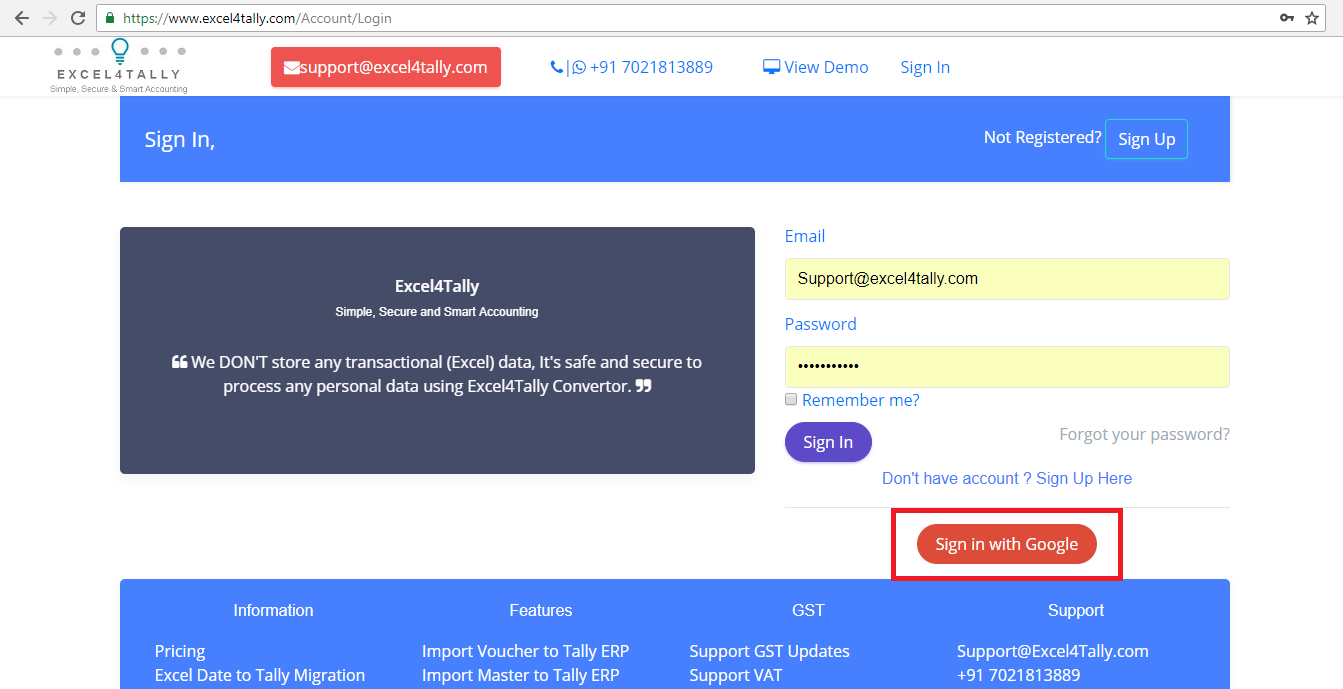Bookmark this page with the star icon
This screenshot has height=689, width=1343.
point(1312,18)
